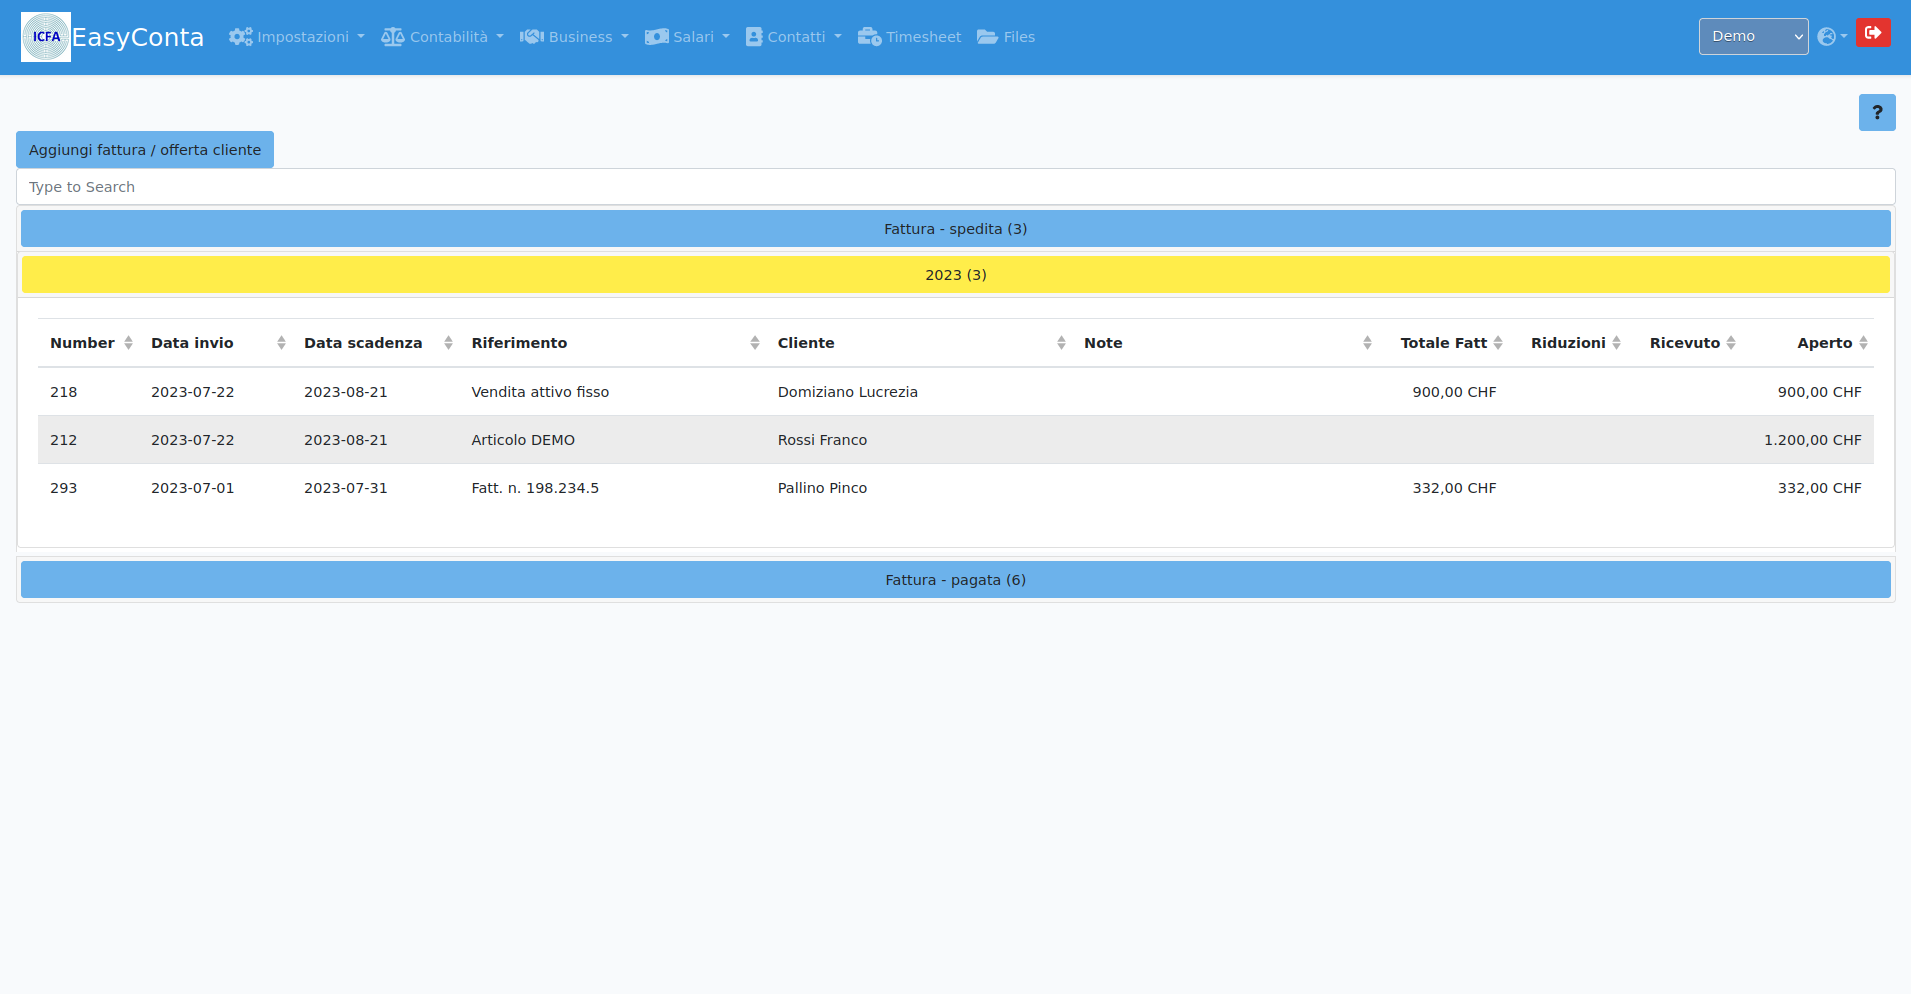Expand the Fattura - pagata (6) section
The image size is (1911, 994).
coord(955,580)
